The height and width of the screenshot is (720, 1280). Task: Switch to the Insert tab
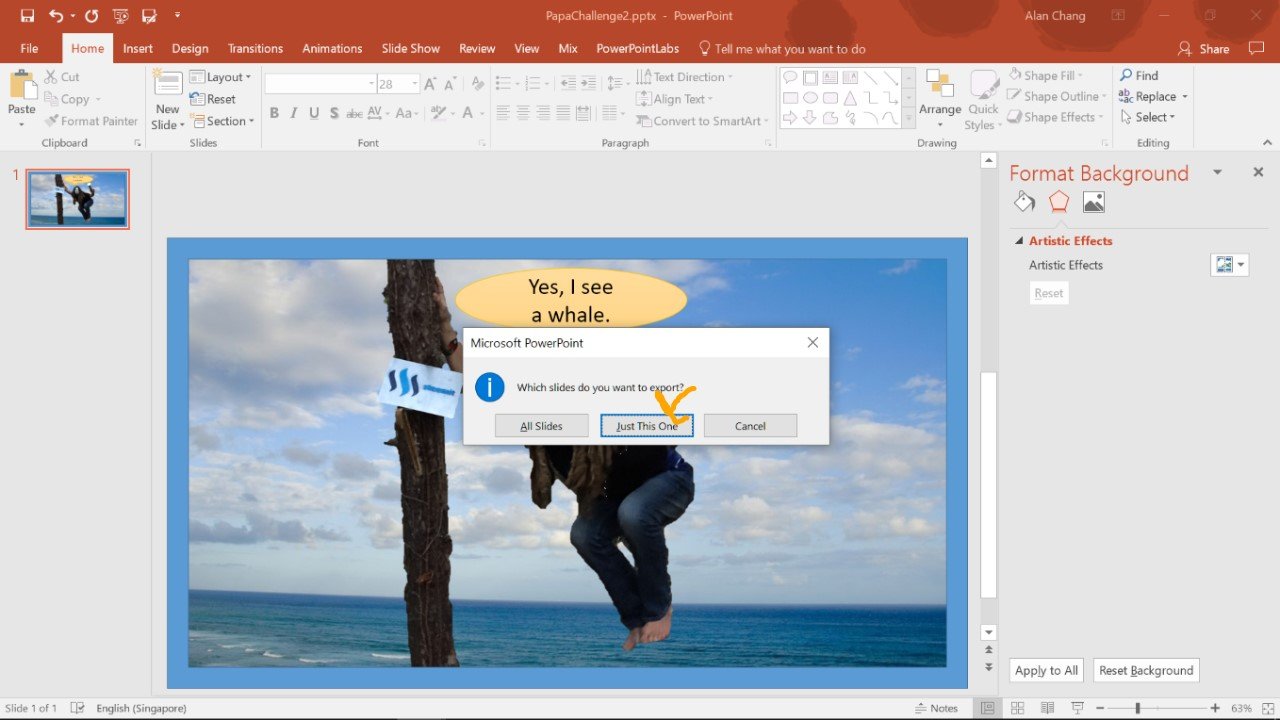(138, 48)
